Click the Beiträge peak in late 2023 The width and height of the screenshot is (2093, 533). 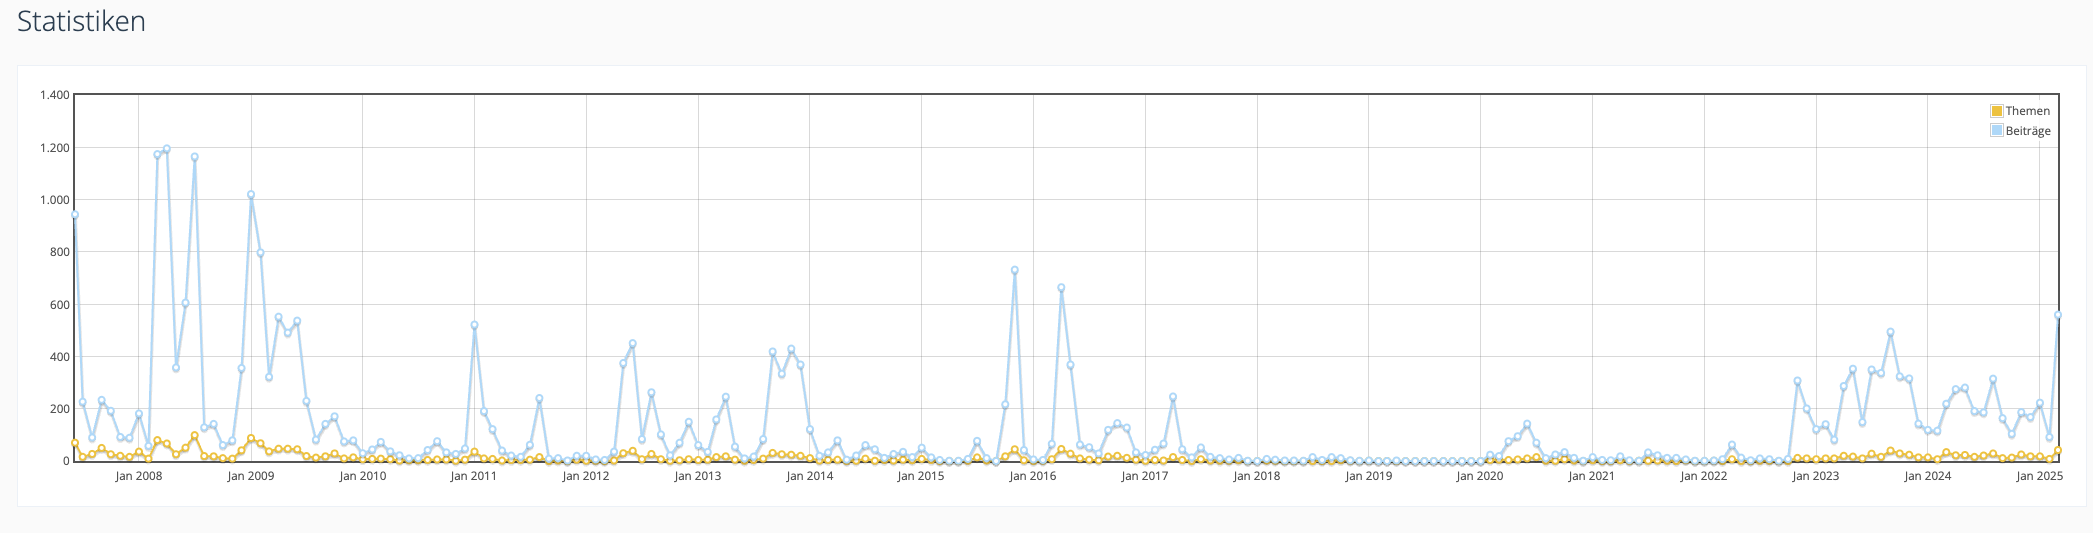click(x=1890, y=332)
